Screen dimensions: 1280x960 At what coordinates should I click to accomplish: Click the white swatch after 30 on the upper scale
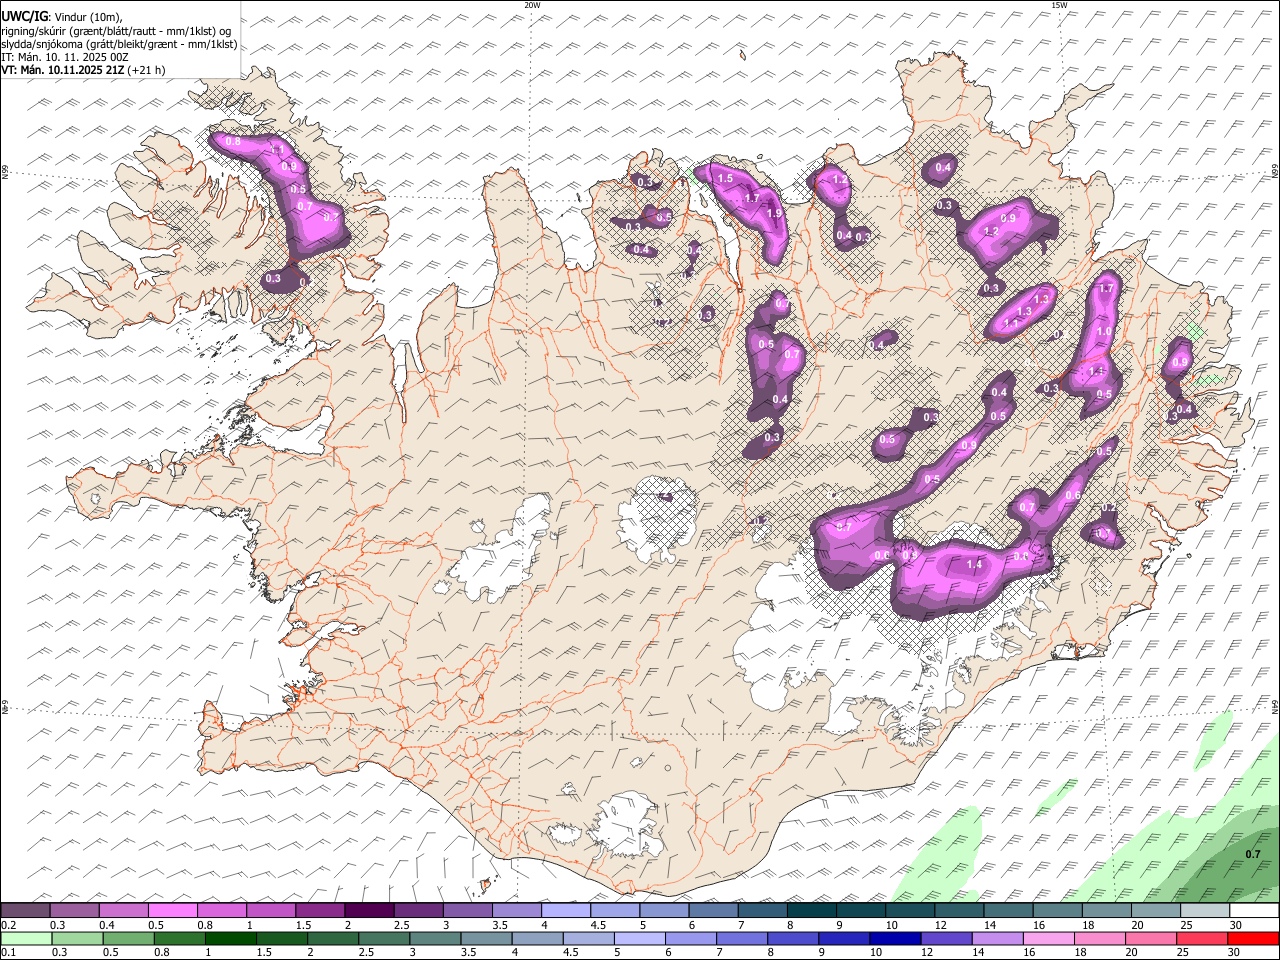pyautogui.click(x=1253, y=911)
